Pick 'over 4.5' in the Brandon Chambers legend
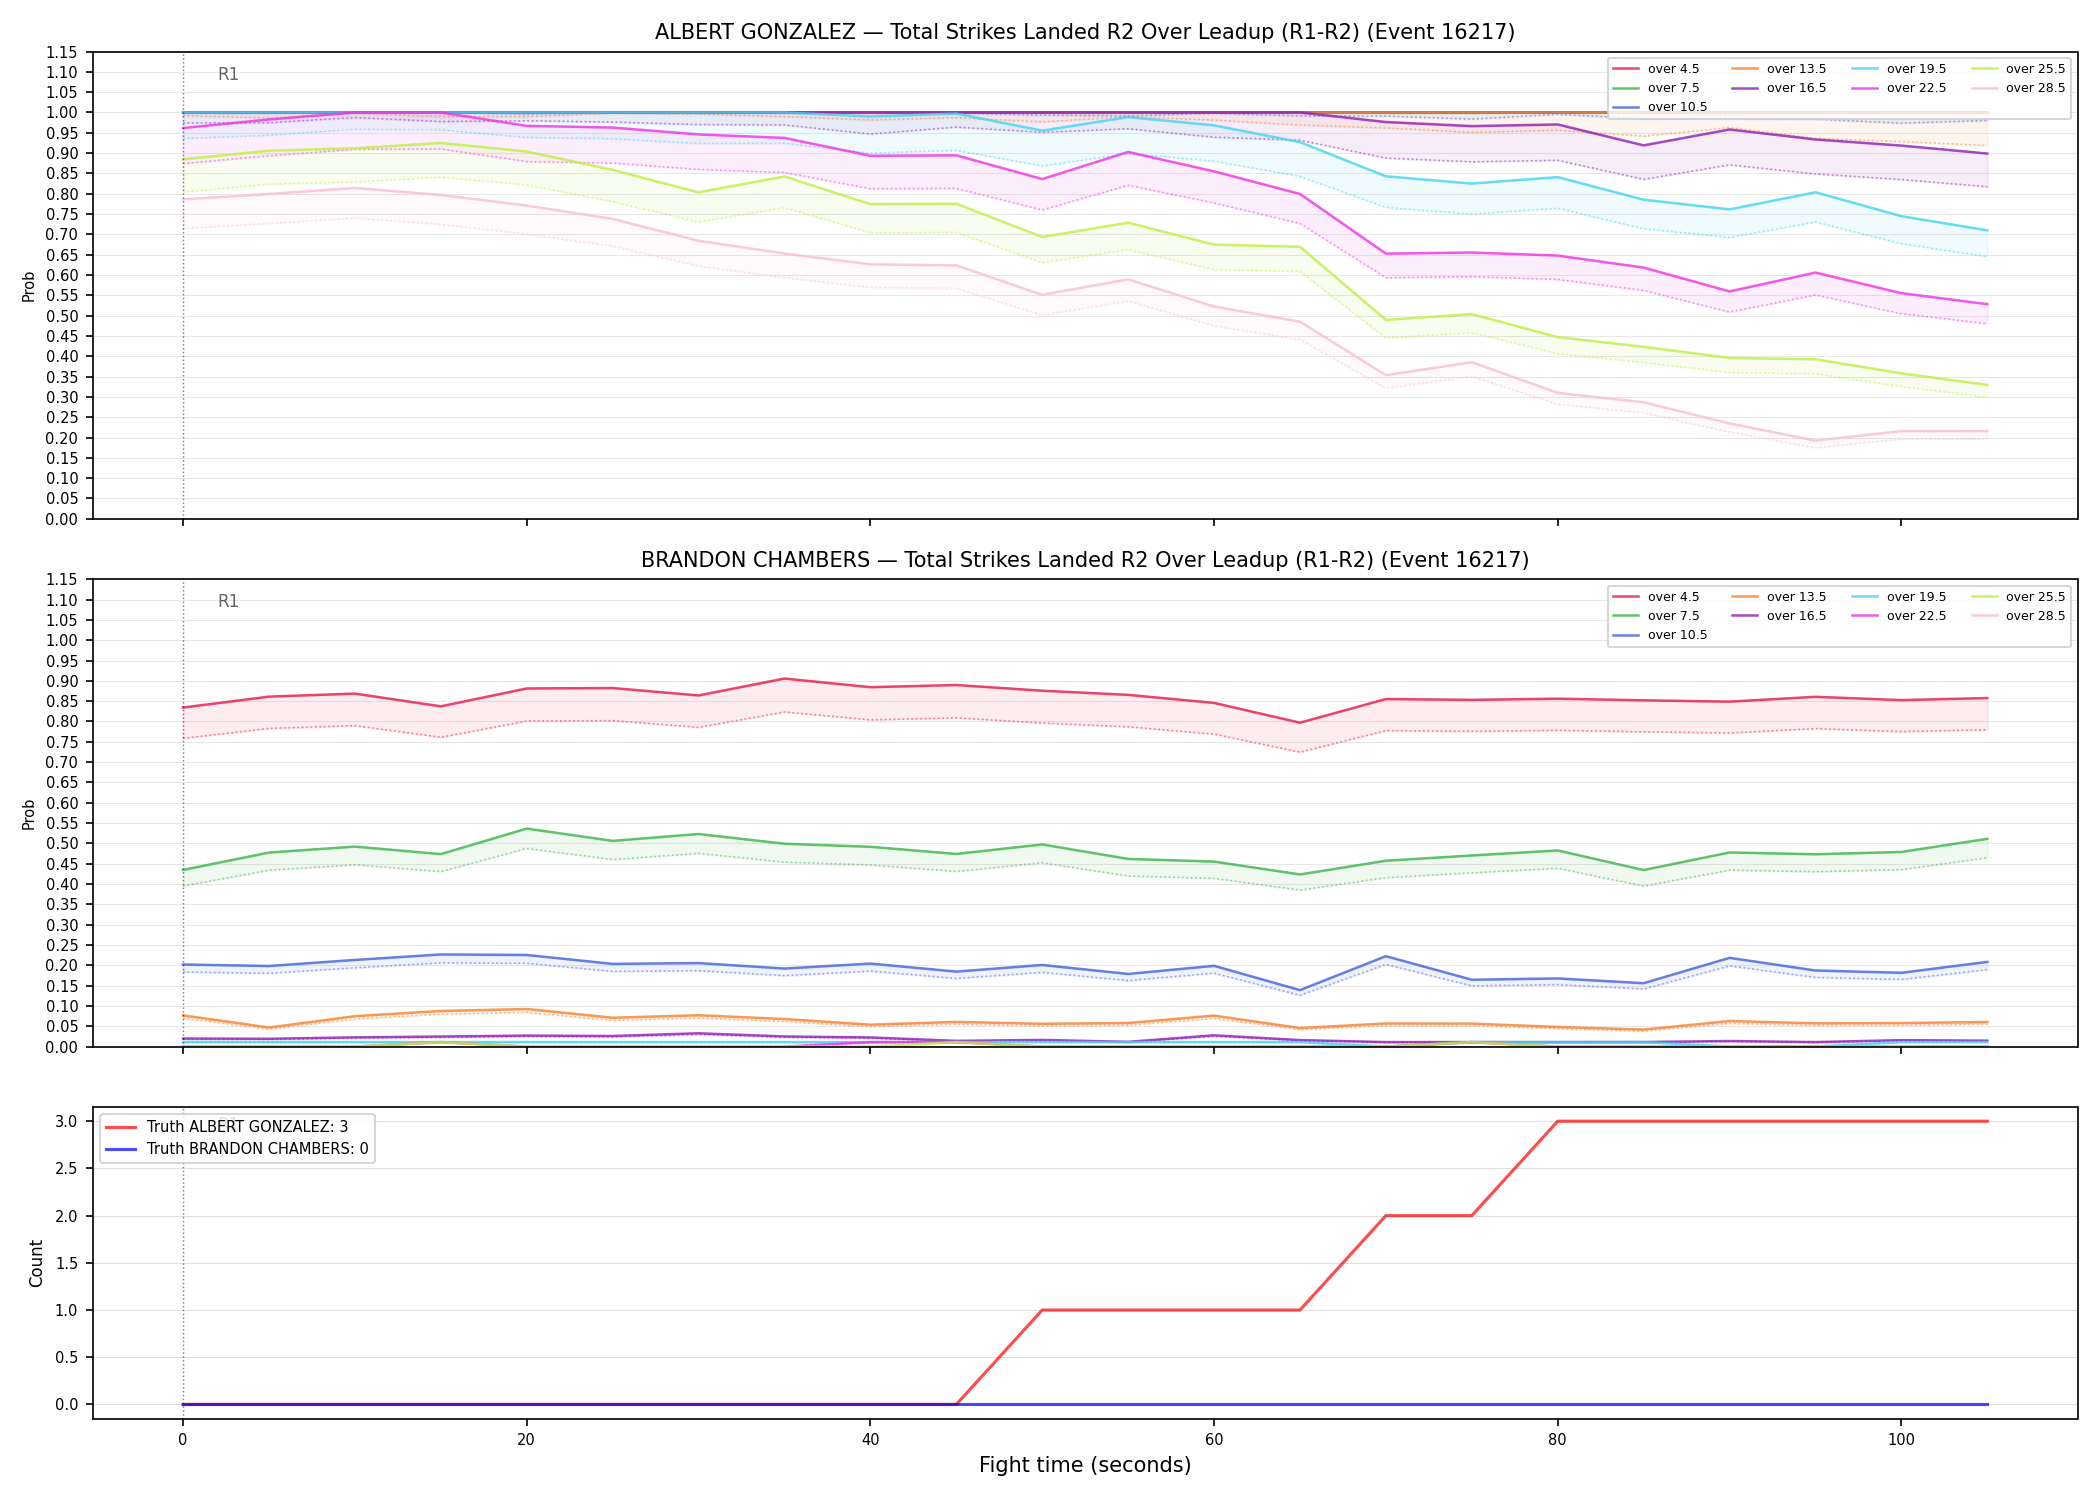The height and width of the screenshot is (1500, 2100). coord(1656,597)
